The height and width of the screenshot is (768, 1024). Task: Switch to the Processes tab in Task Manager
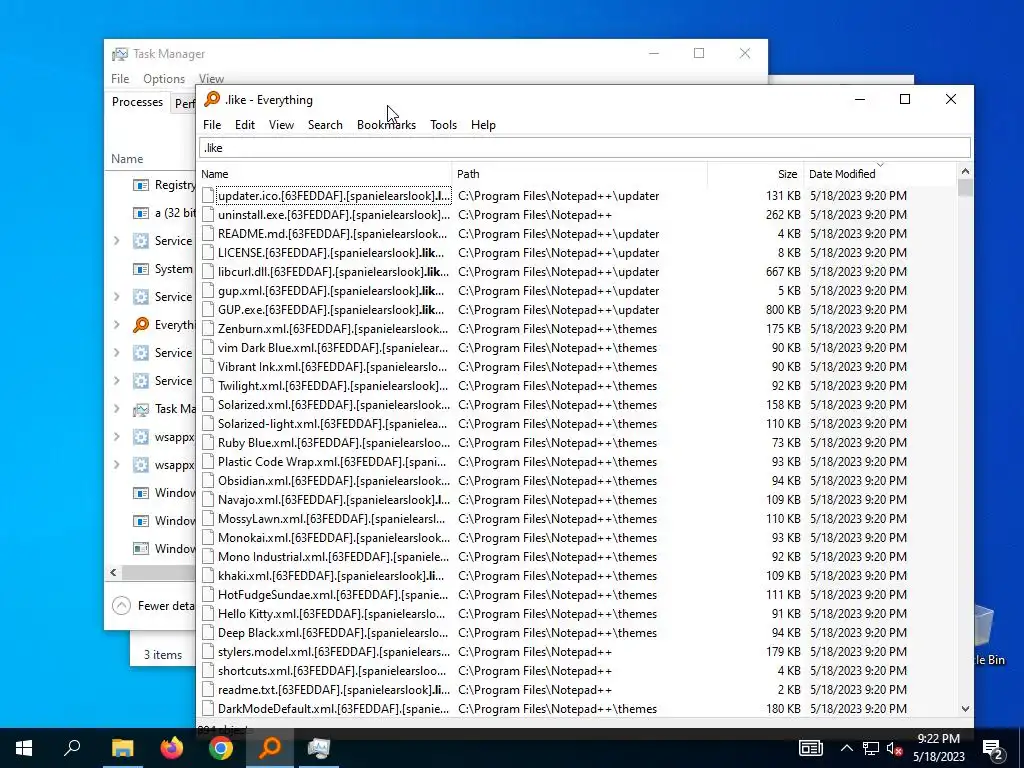click(137, 102)
